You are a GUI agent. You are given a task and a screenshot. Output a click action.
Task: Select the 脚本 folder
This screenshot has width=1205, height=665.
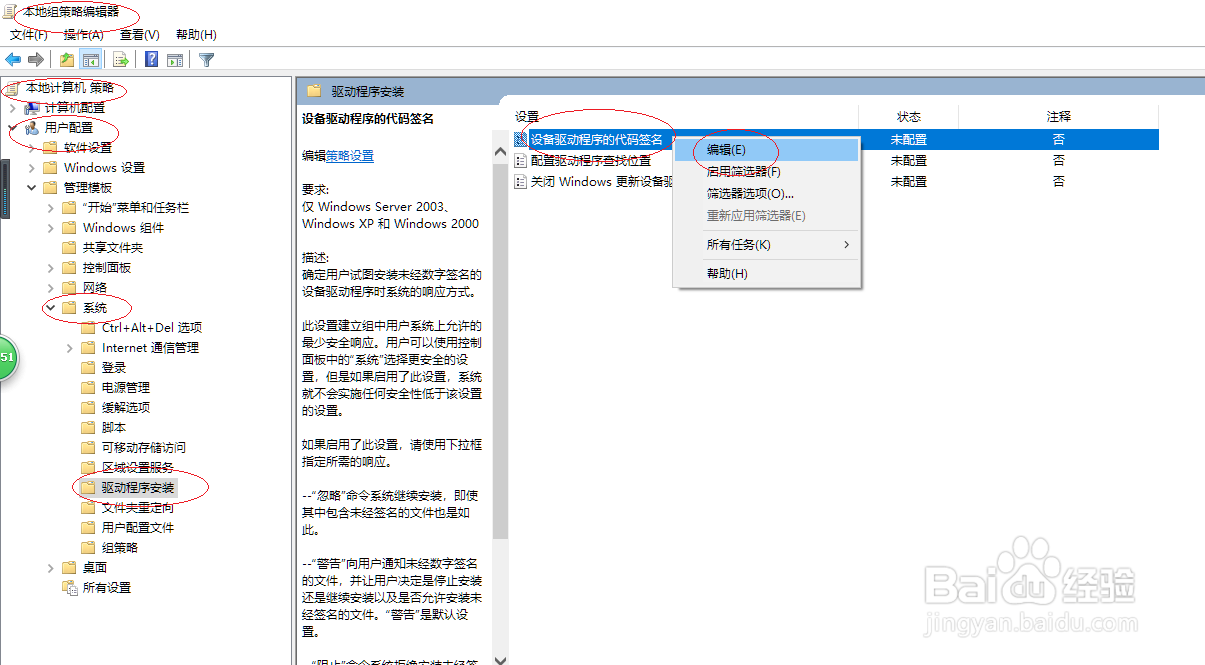(x=114, y=428)
